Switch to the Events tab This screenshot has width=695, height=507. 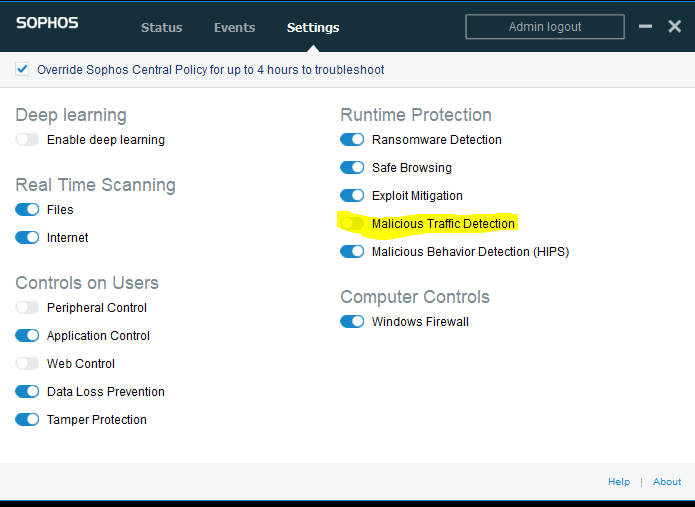click(234, 27)
